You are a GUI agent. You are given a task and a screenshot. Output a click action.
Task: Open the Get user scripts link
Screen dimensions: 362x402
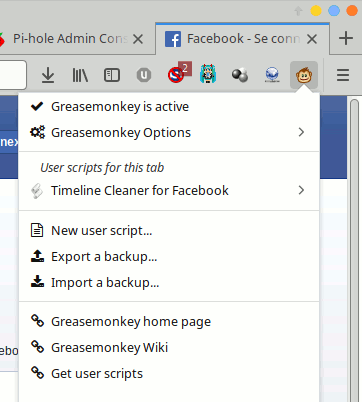click(169, 373)
